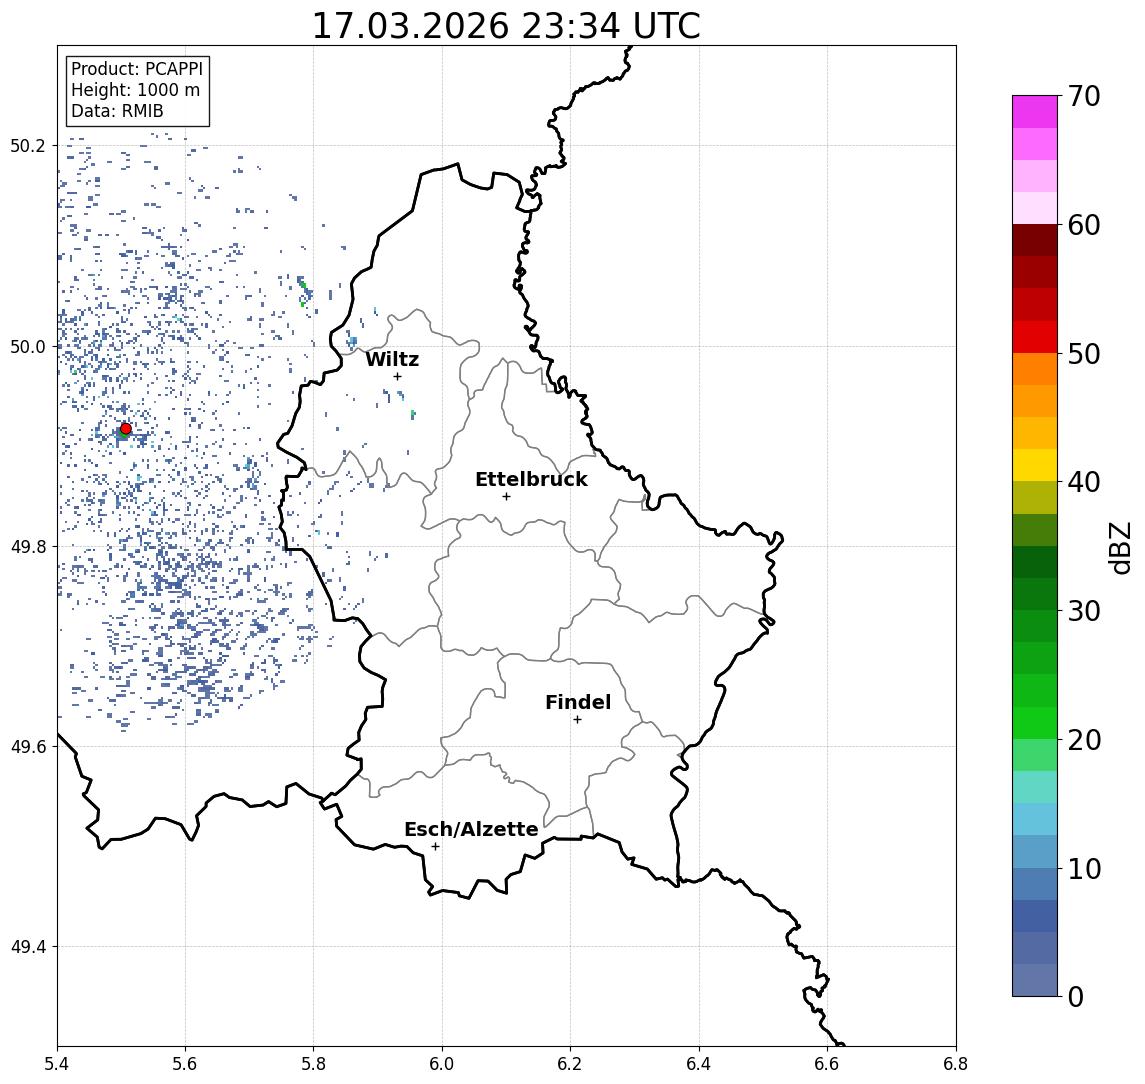Click the light blue segment above 10
The image size is (1145, 1084).
point(1035,852)
